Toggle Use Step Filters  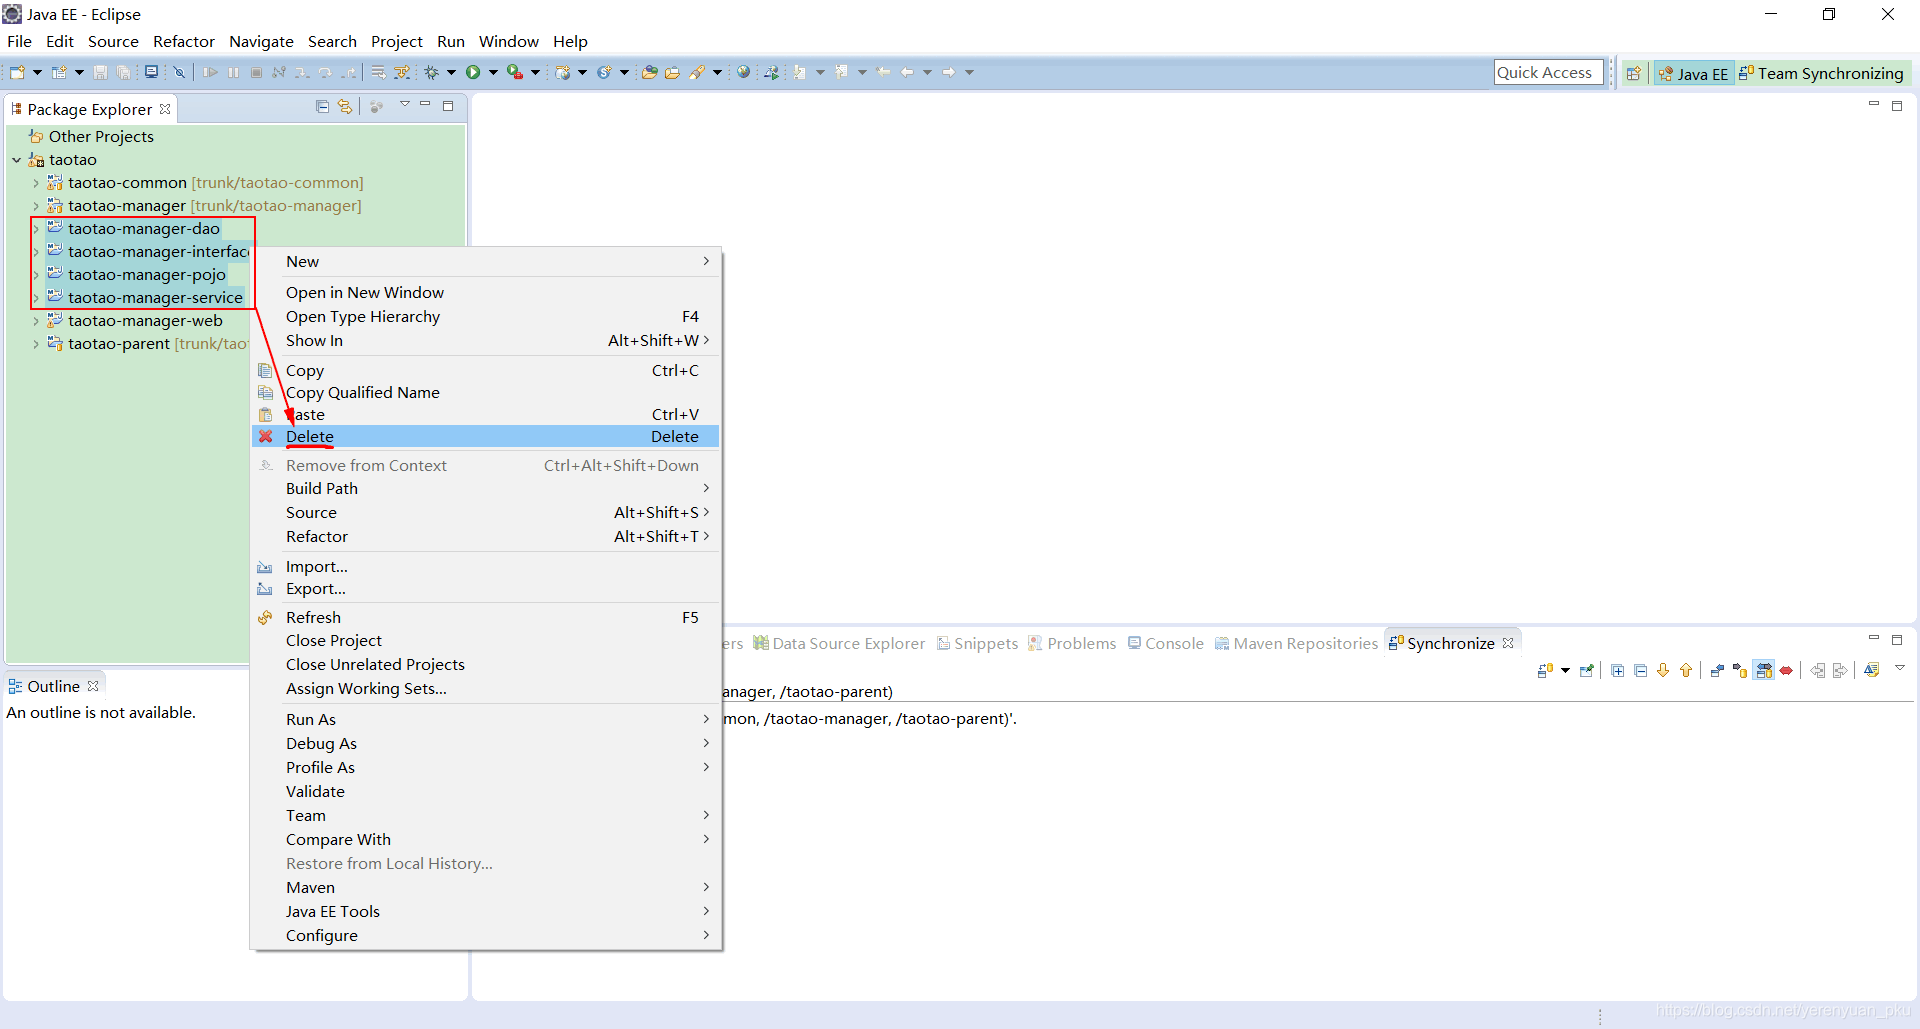click(x=402, y=72)
